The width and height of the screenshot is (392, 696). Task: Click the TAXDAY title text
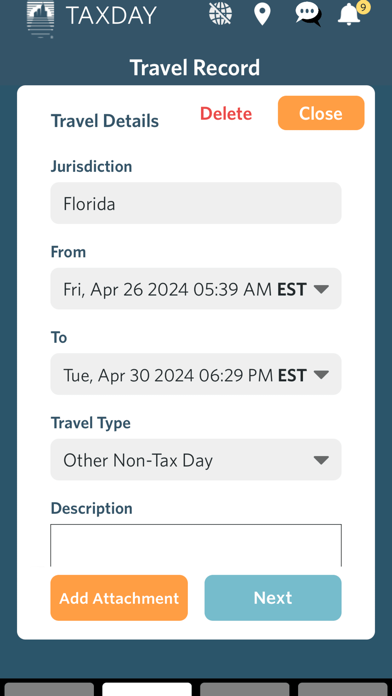(111, 16)
